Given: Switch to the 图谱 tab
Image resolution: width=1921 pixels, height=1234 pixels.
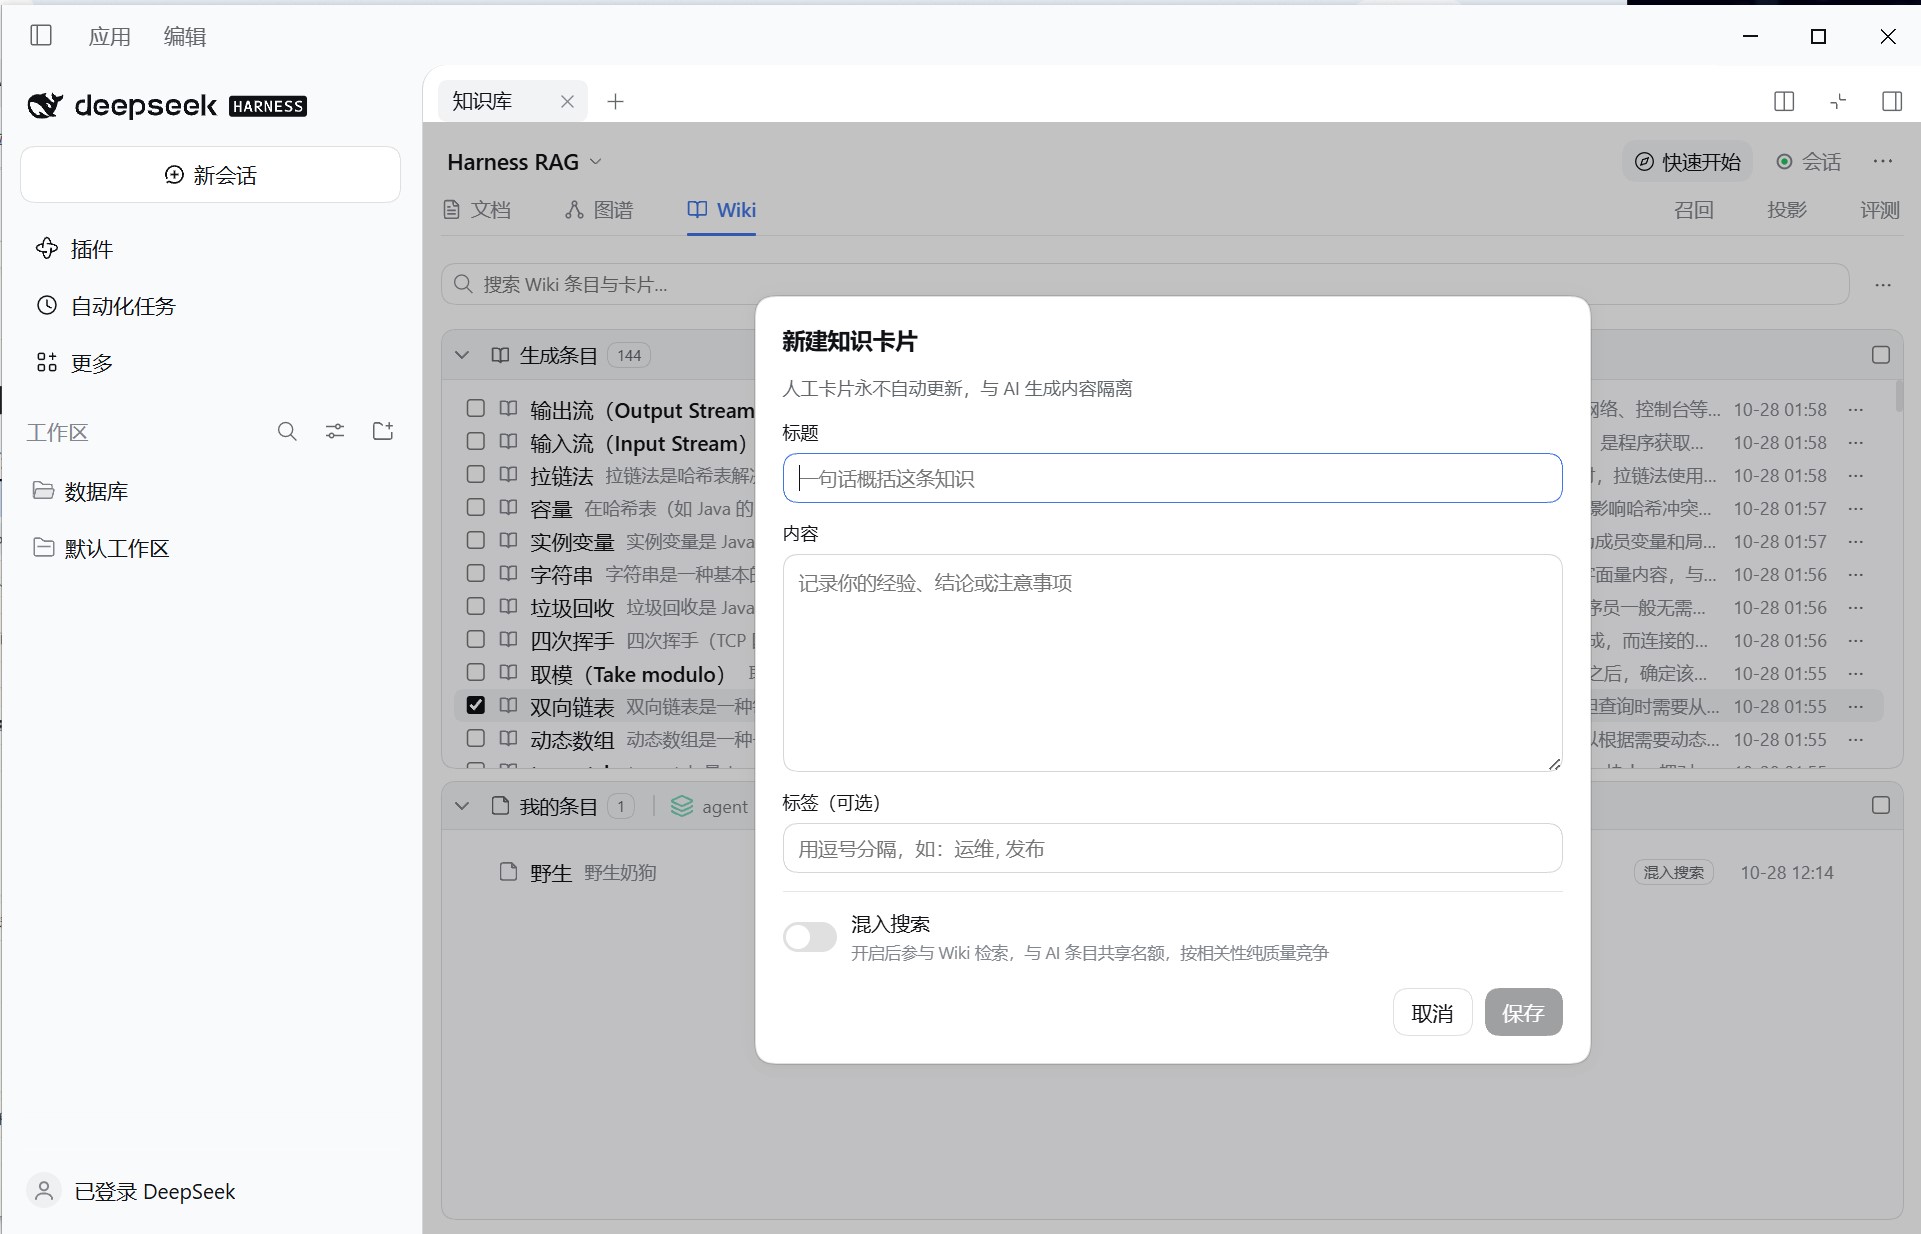Looking at the screenshot, I should (x=599, y=210).
